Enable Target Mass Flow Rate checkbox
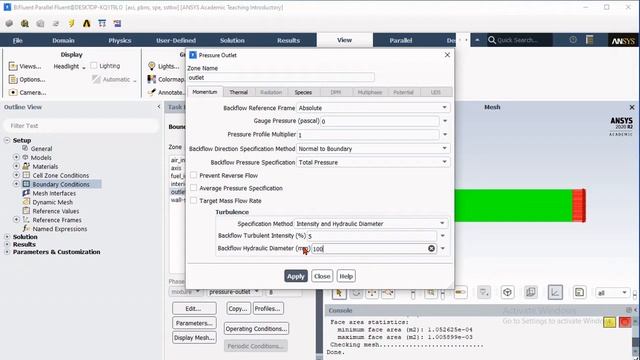This screenshot has height=360, width=640. [x=193, y=200]
